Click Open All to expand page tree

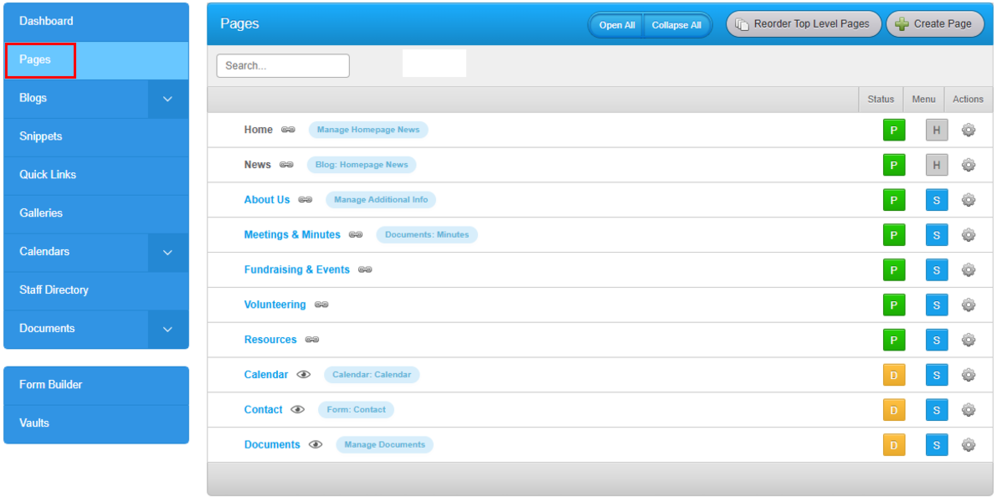[617, 25]
